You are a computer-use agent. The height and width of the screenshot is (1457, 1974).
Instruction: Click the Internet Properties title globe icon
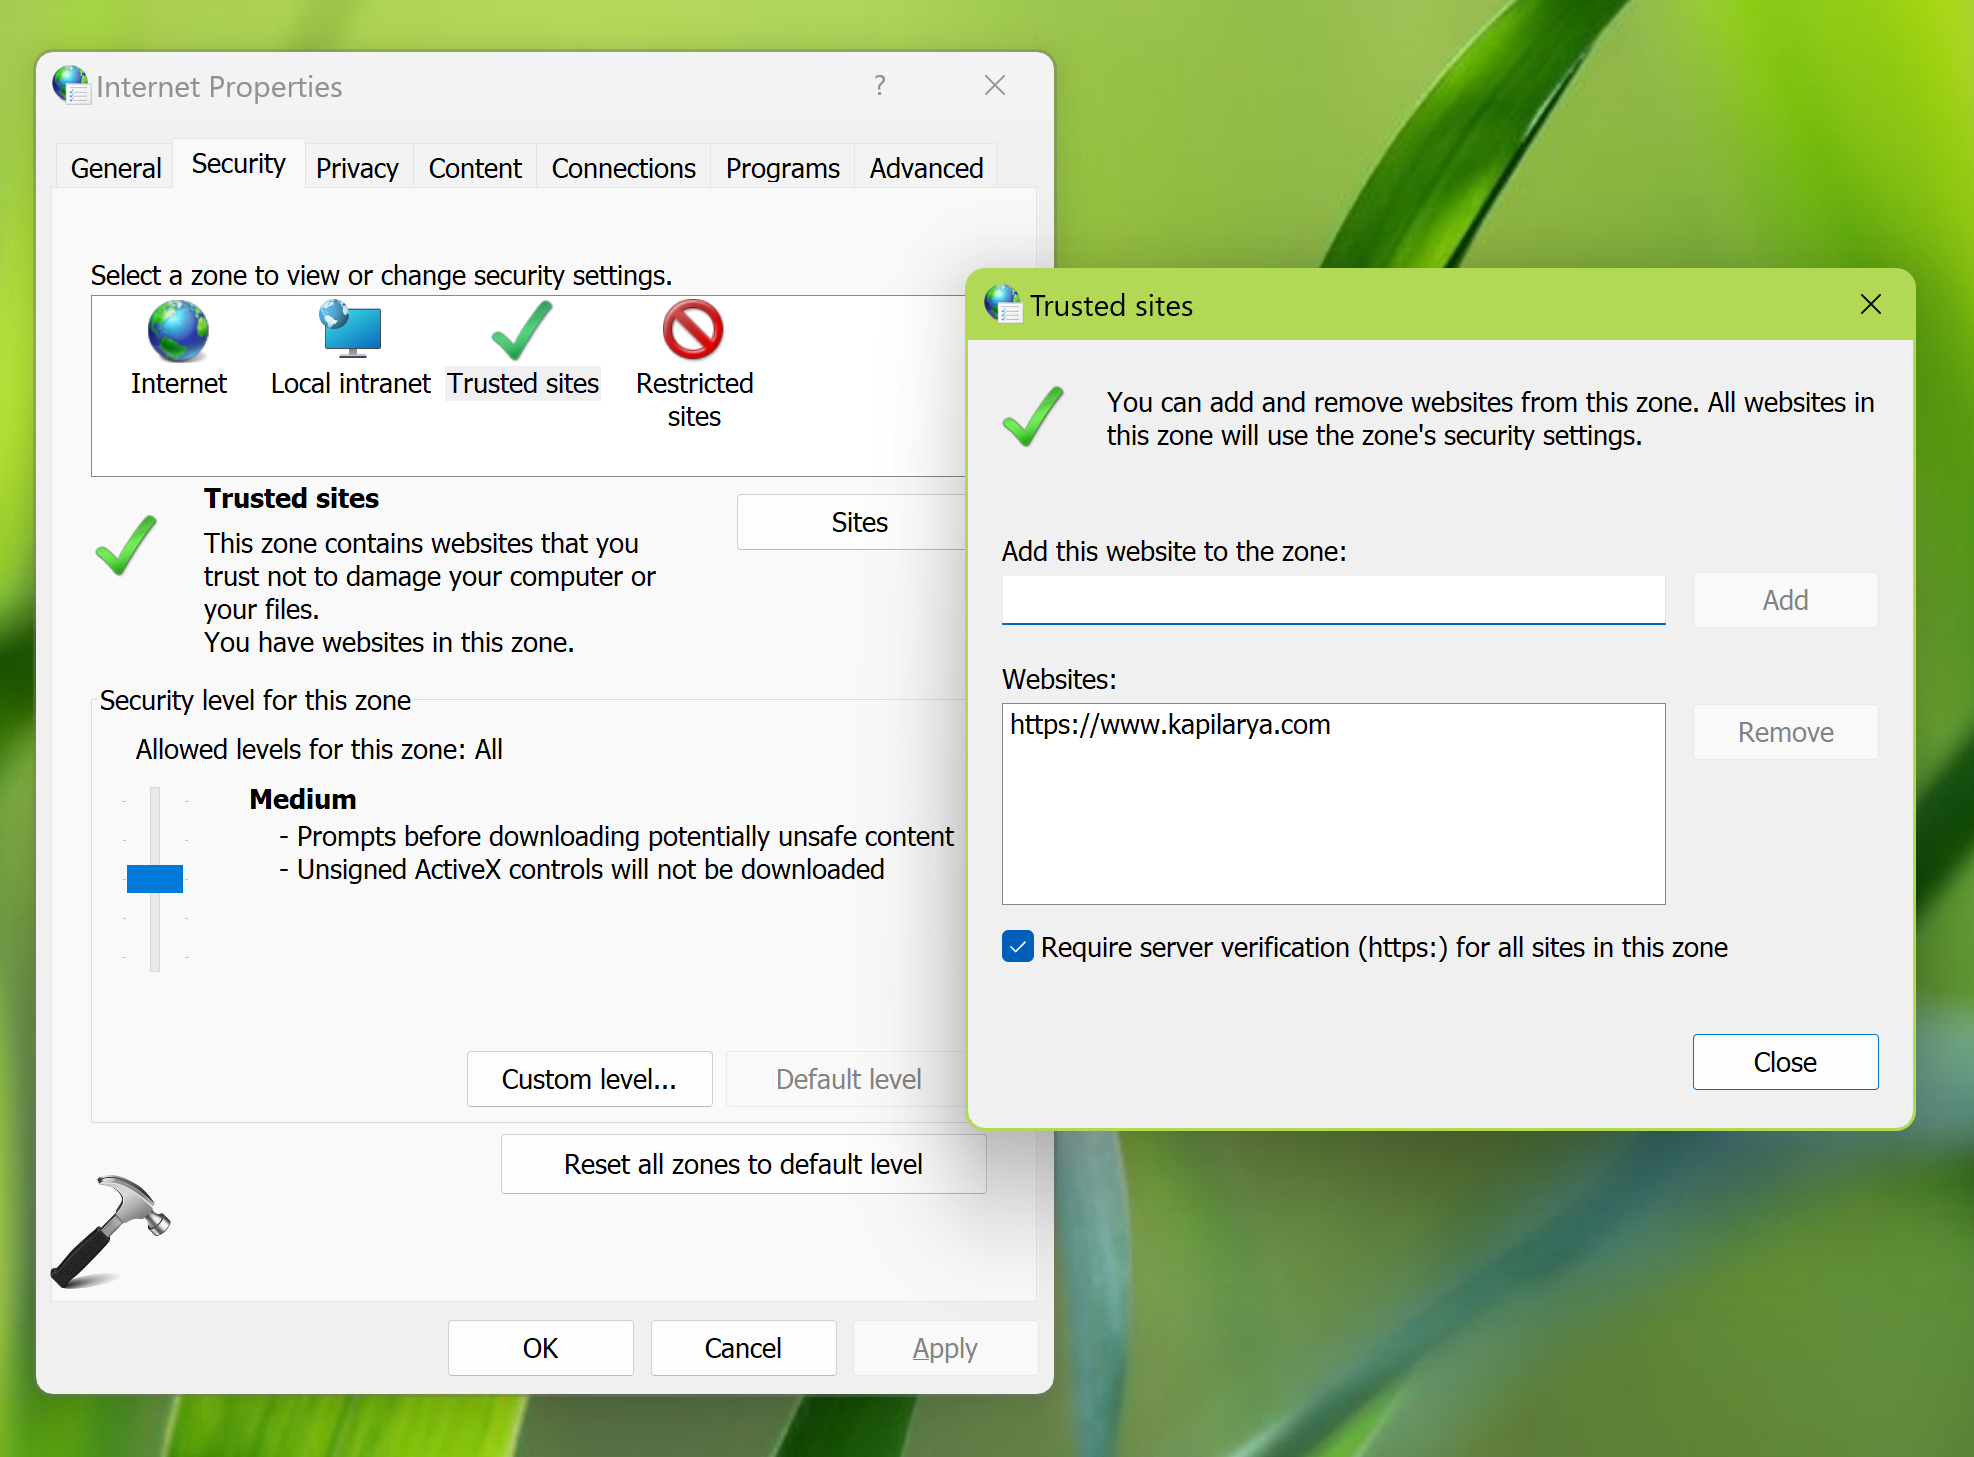click(71, 85)
